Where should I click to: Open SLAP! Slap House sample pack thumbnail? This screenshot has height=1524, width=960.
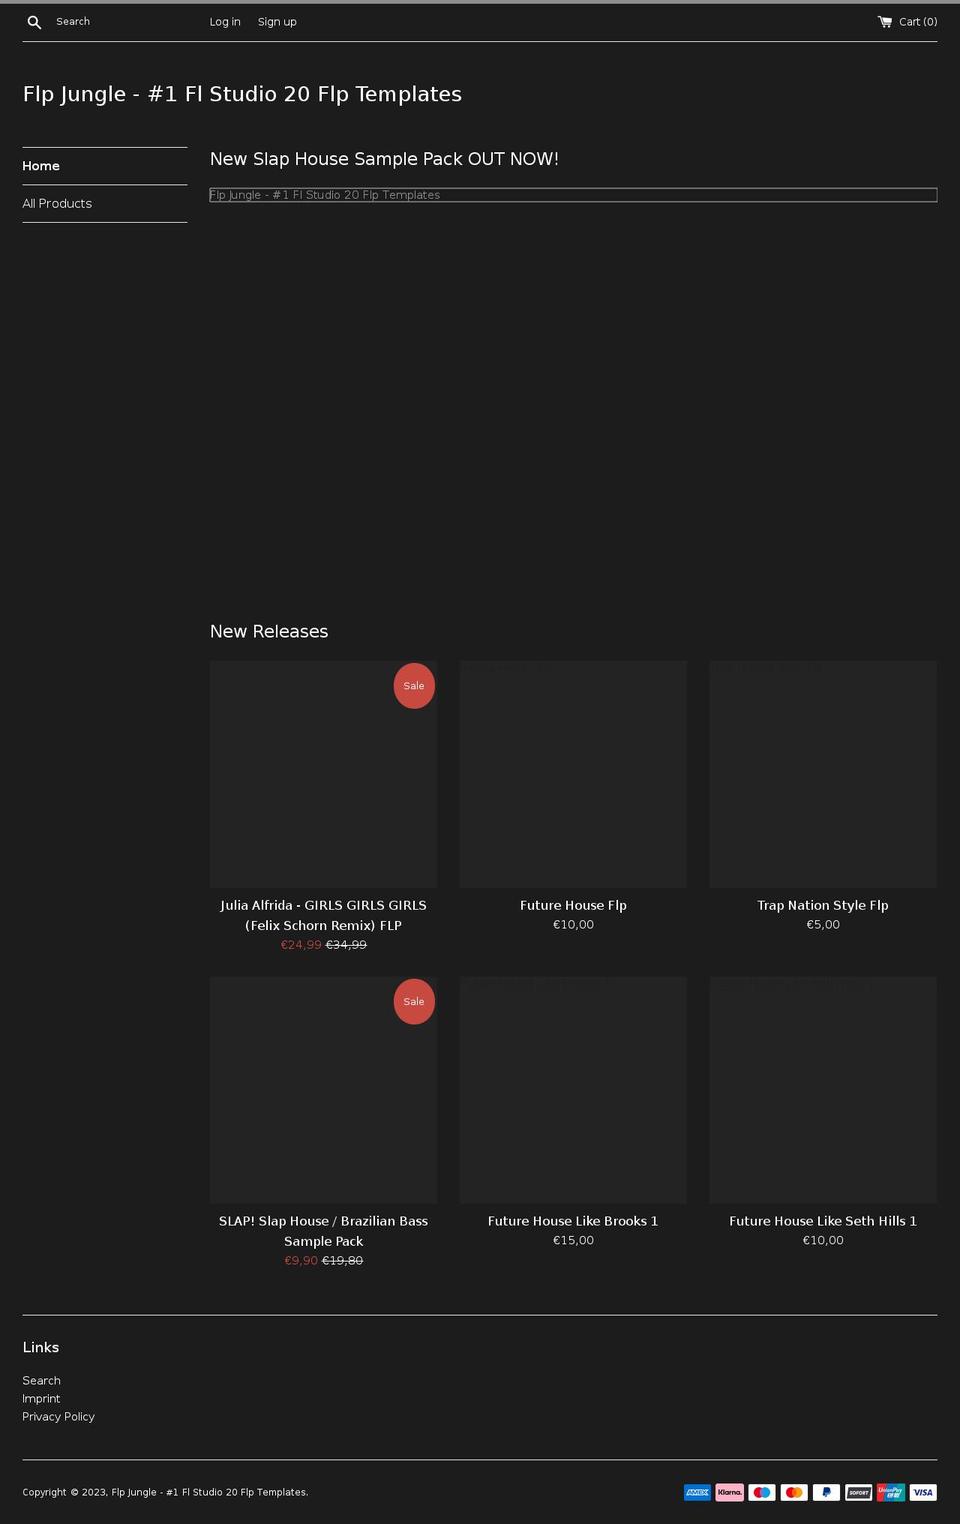coord(323,1090)
